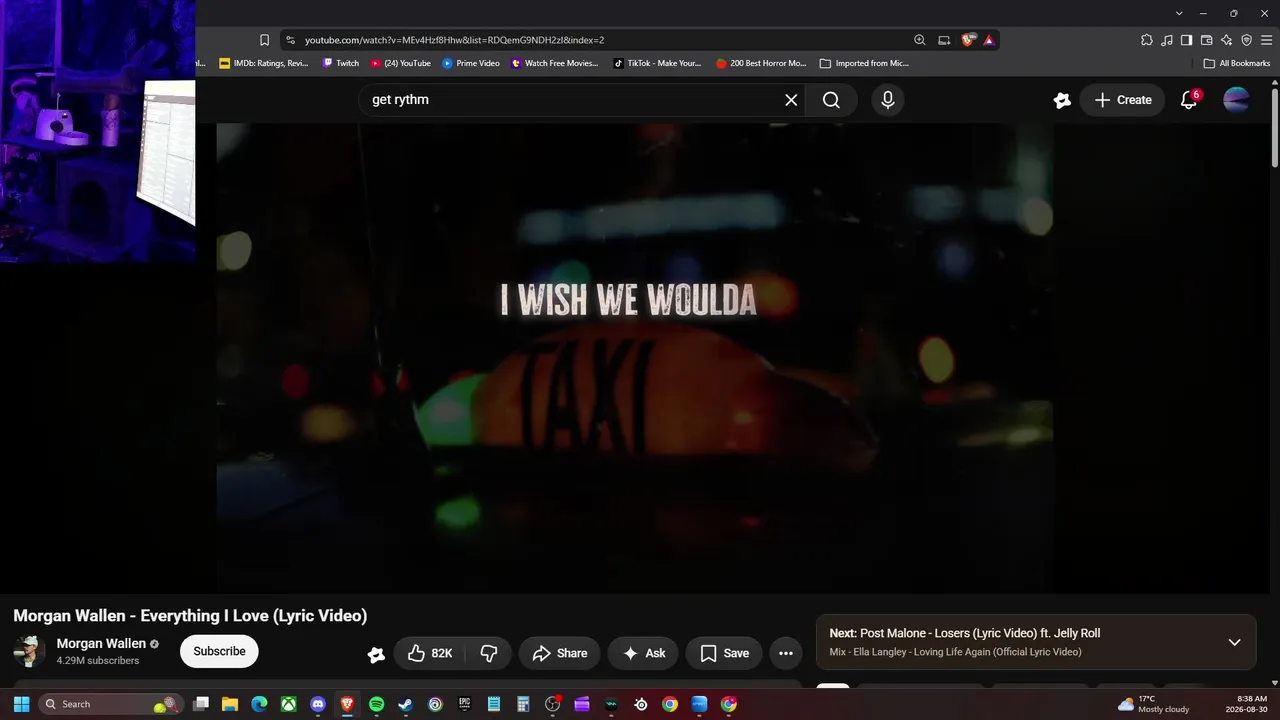
Task: Click the video player showing TAXI scene
Action: tap(634, 358)
